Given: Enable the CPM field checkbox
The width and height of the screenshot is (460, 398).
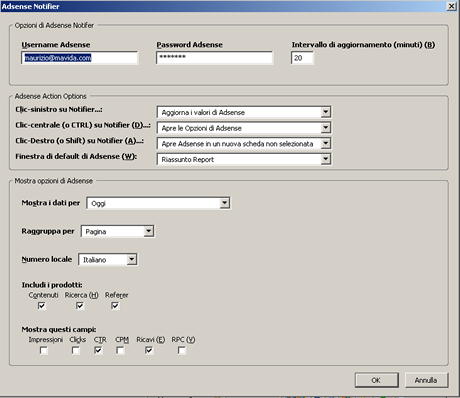Looking at the screenshot, I should pos(120,350).
